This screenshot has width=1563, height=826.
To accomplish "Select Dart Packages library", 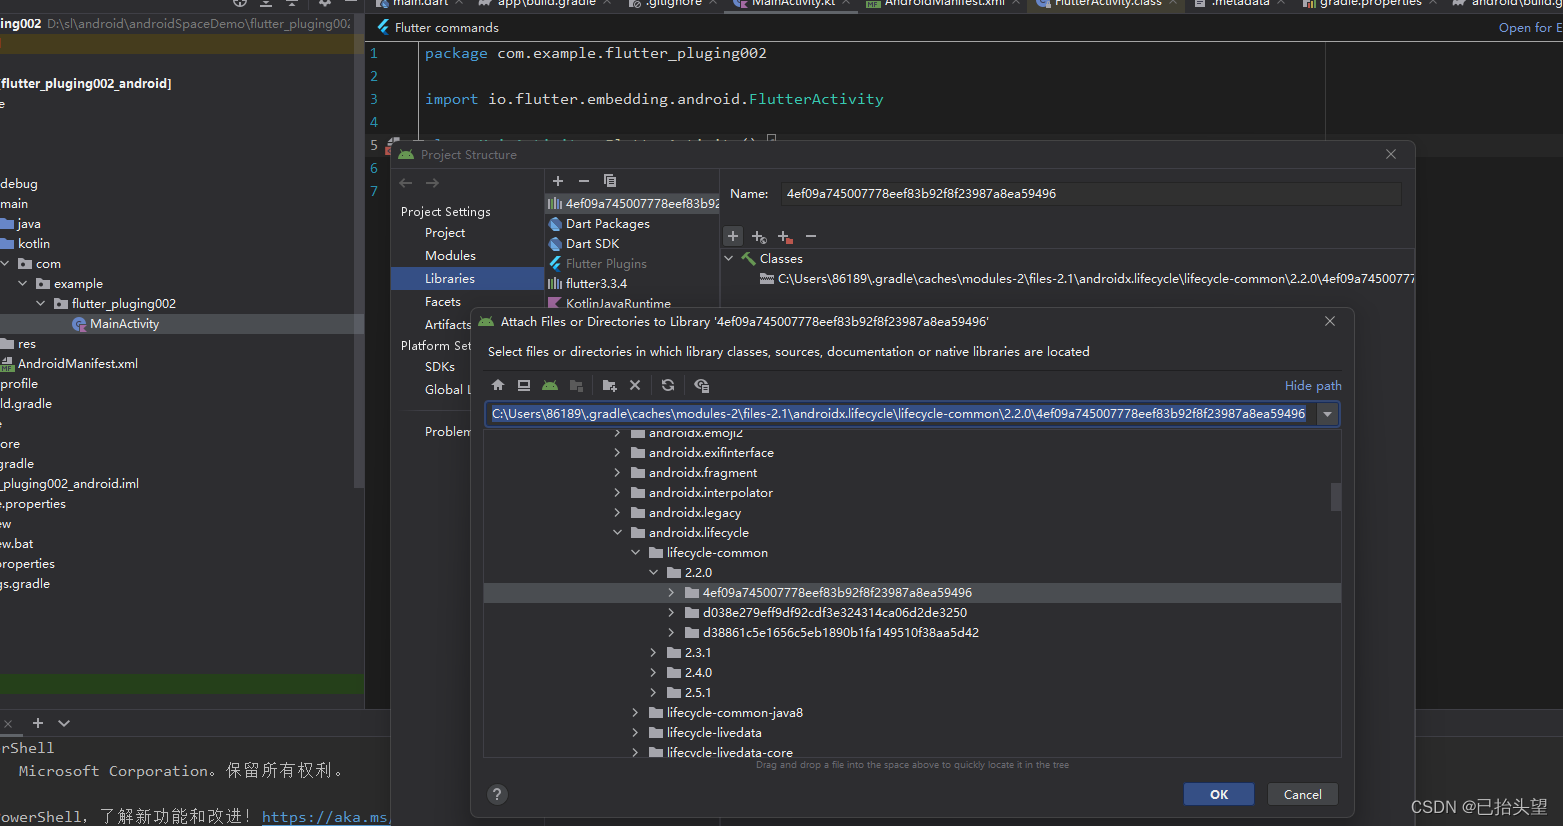I will point(608,224).
